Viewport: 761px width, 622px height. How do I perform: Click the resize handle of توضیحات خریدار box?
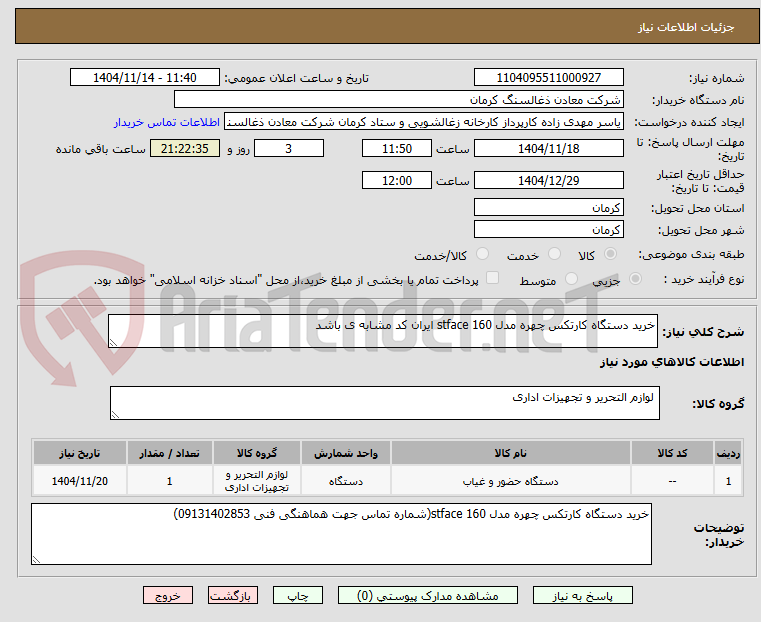(x=36, y=560)
